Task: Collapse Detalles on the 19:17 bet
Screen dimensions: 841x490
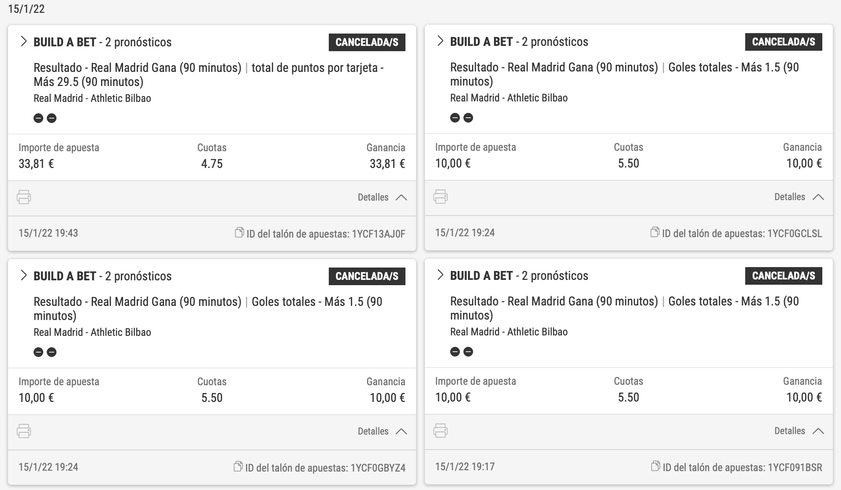Action: 799,430
